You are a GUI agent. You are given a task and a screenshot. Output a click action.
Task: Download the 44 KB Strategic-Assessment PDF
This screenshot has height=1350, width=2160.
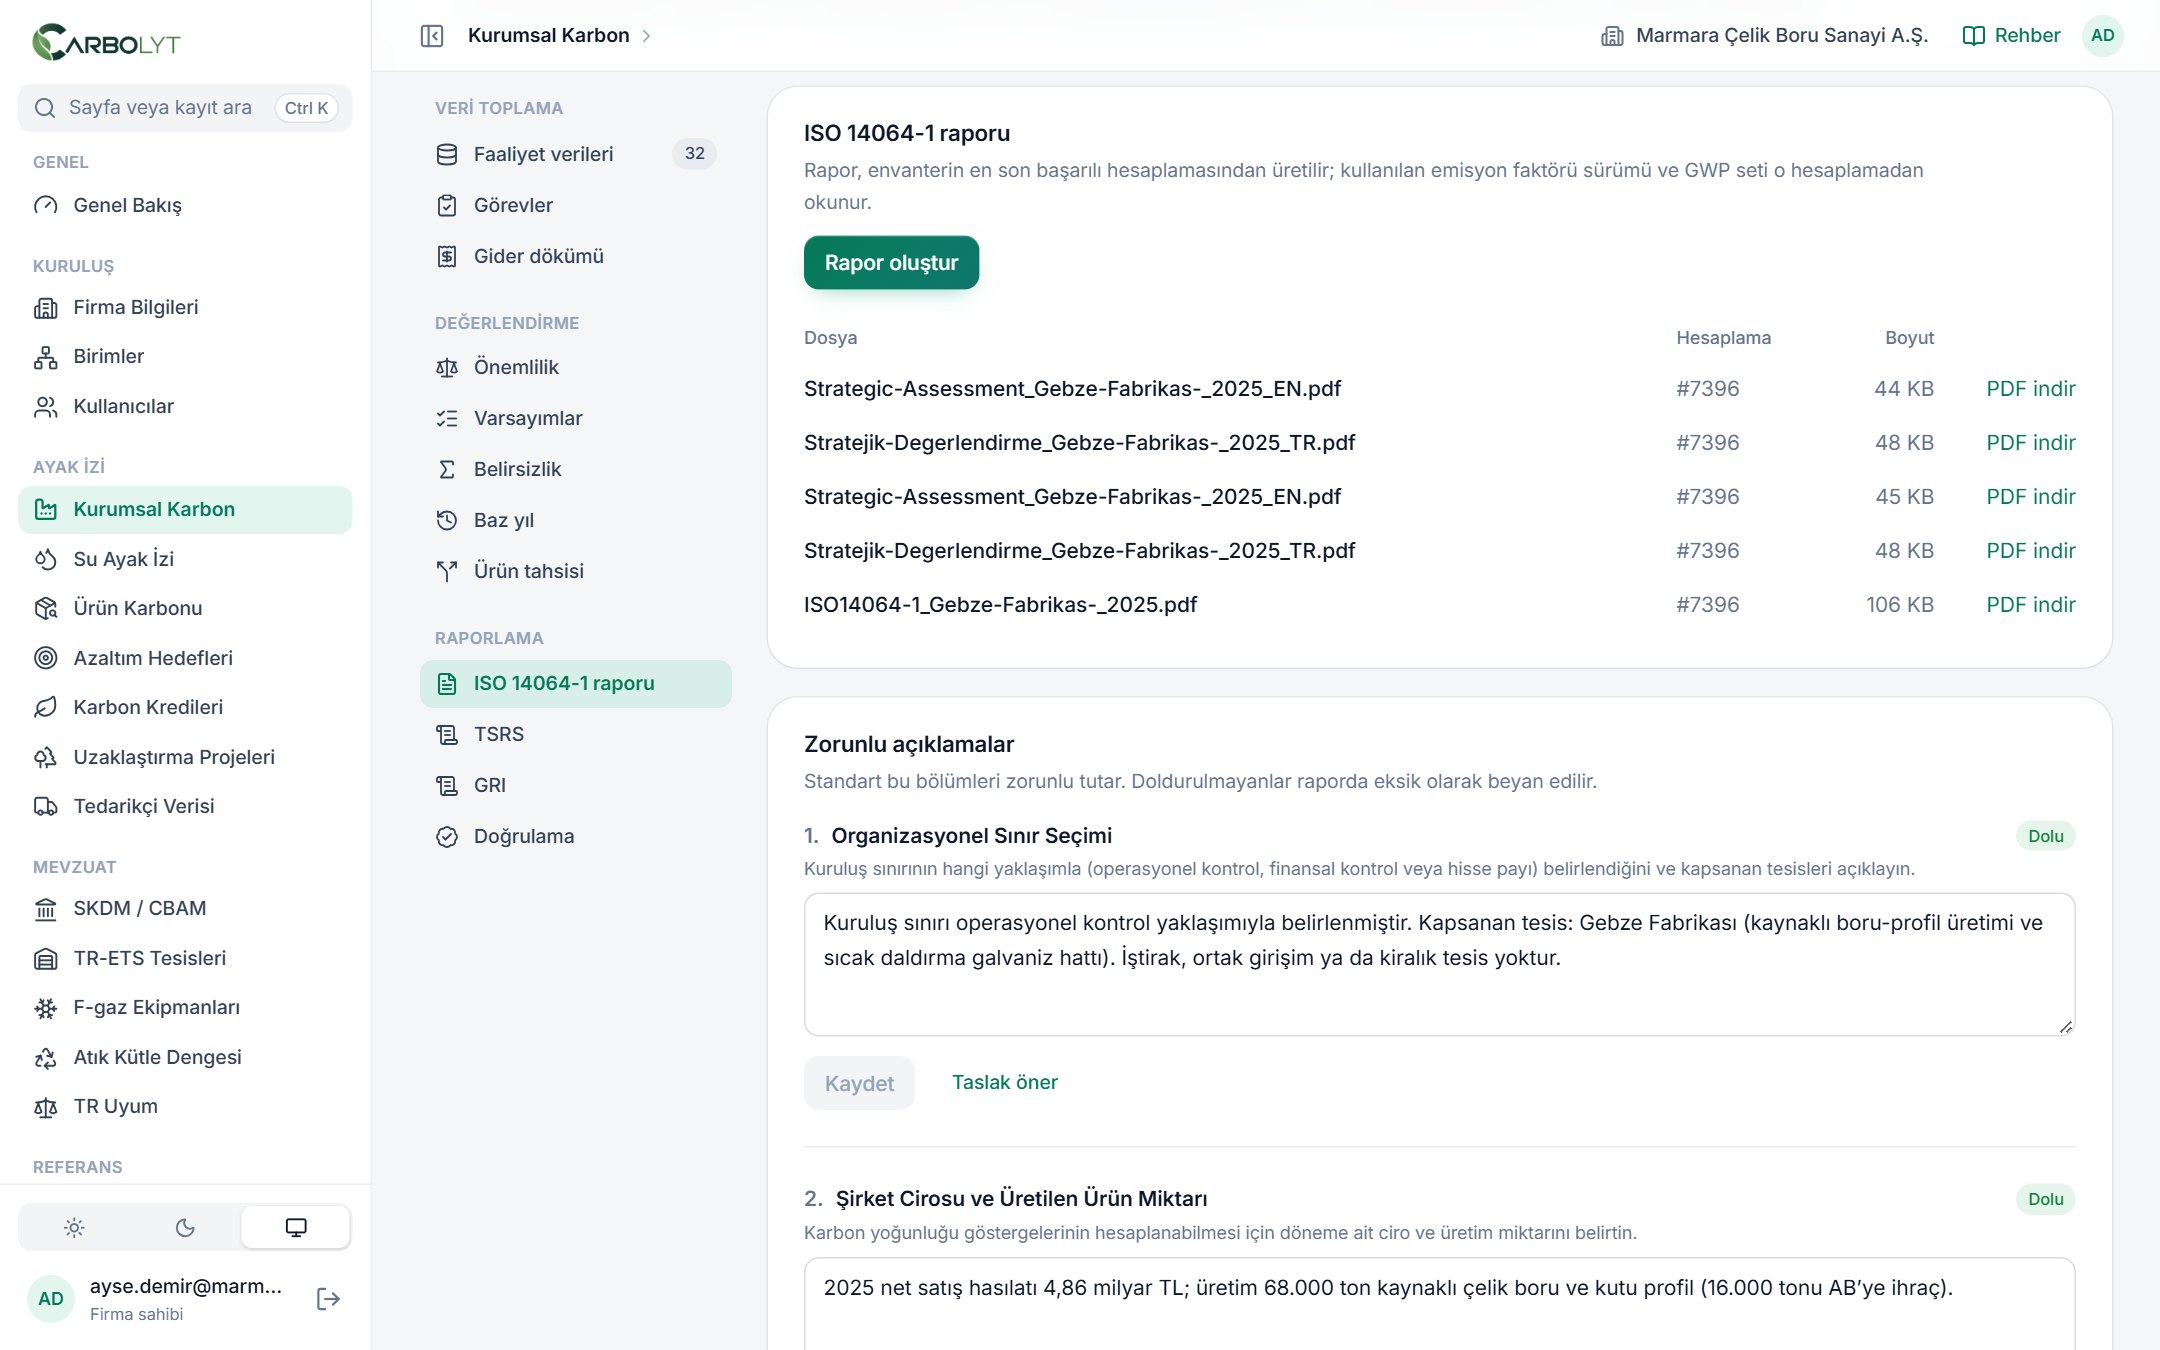click(x=2030, y=389)
